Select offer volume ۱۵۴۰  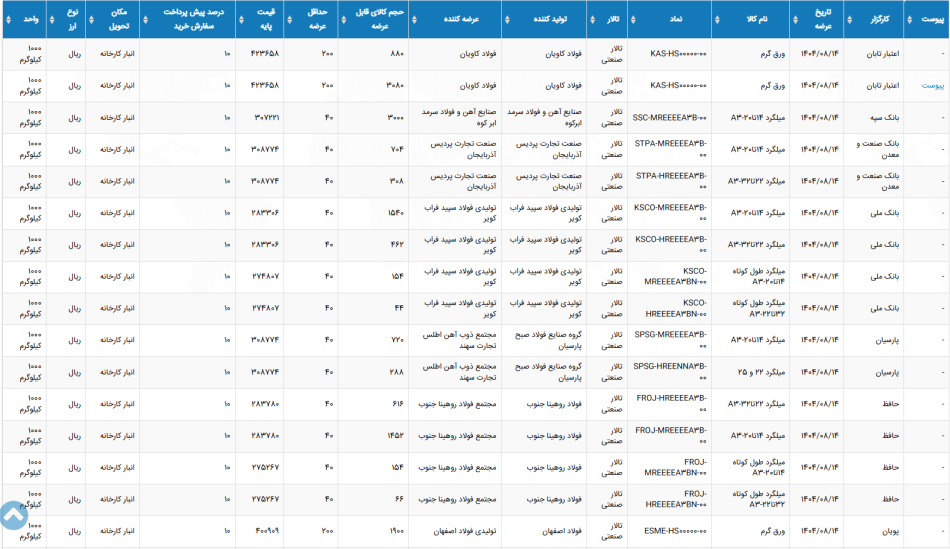tap(396, 213)
